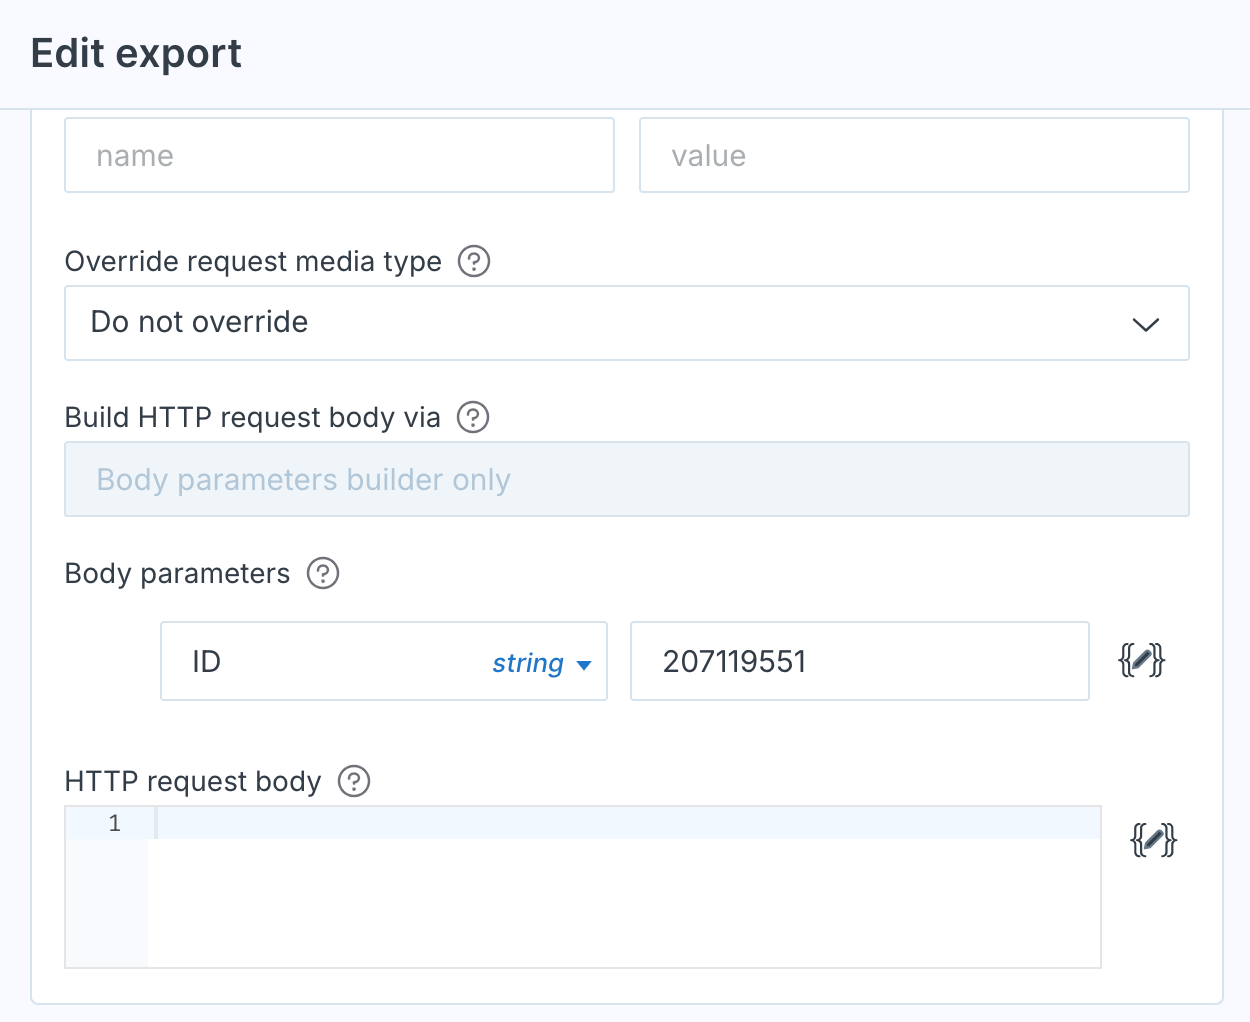Click the Override request media type label
The image size is (1250, 1022).
pyautogui.click(x=253, y=262)
